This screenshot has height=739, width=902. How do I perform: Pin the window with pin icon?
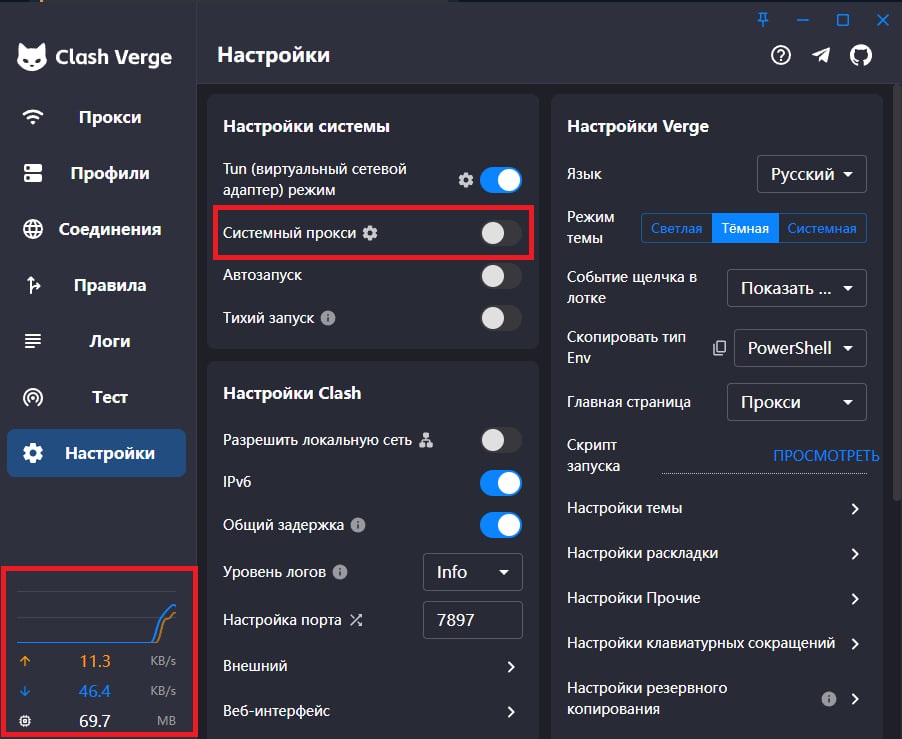point(763,20)
